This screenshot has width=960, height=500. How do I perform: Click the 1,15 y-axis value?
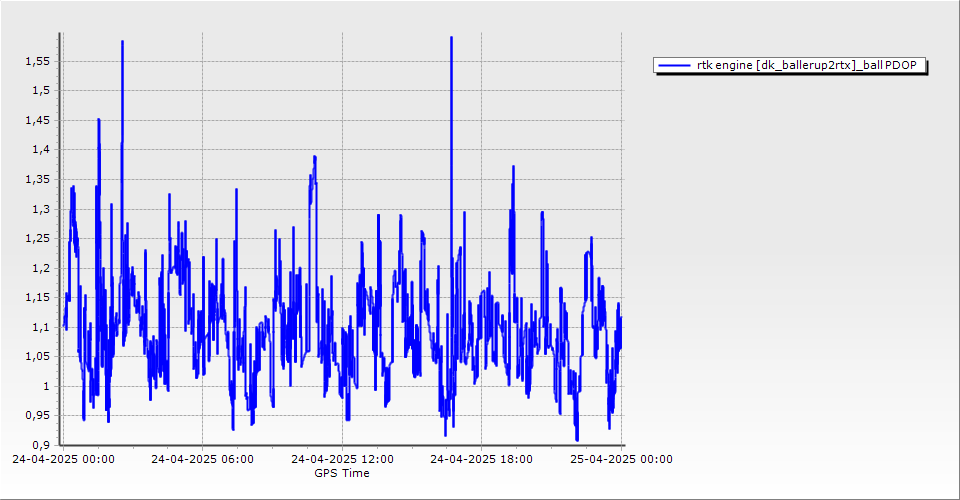click(x=37, y=297)
